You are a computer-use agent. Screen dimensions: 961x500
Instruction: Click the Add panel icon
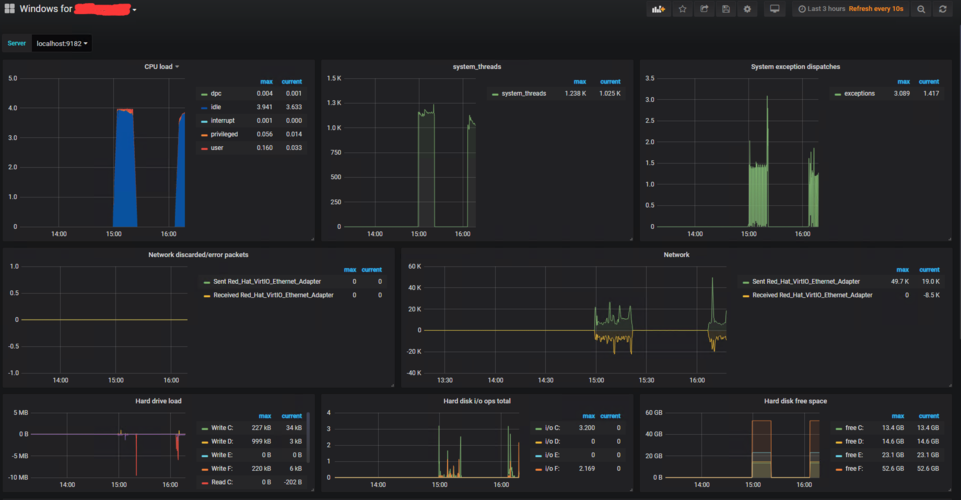click(x=658, y=9)
